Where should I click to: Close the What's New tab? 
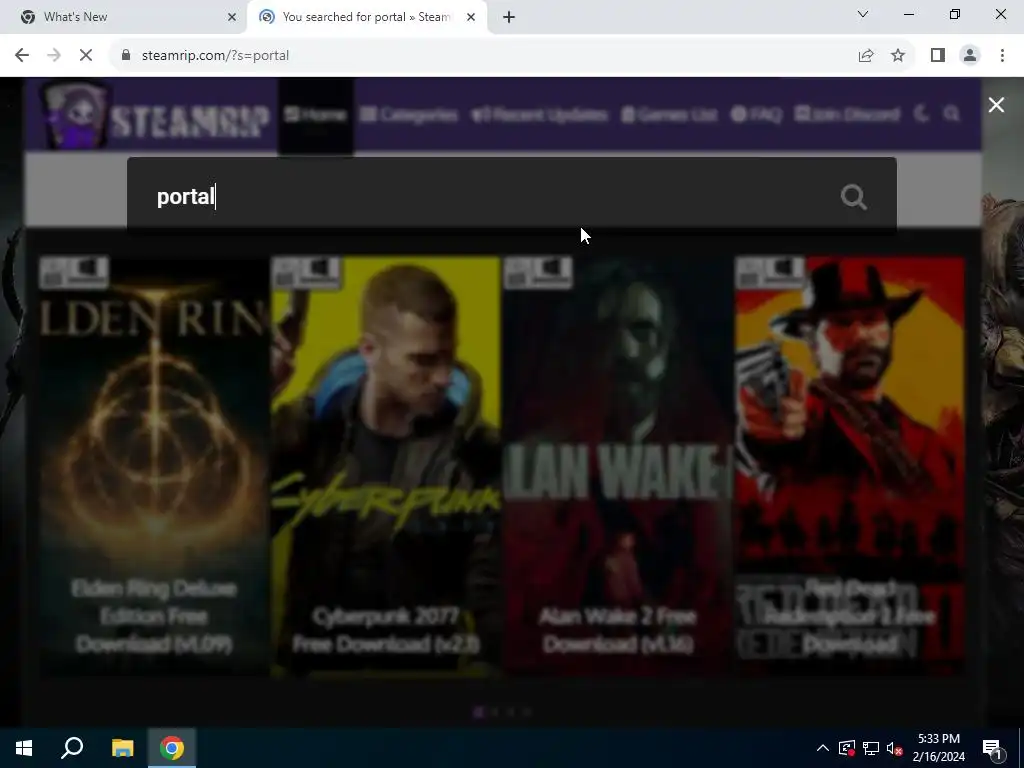[232, 17]
